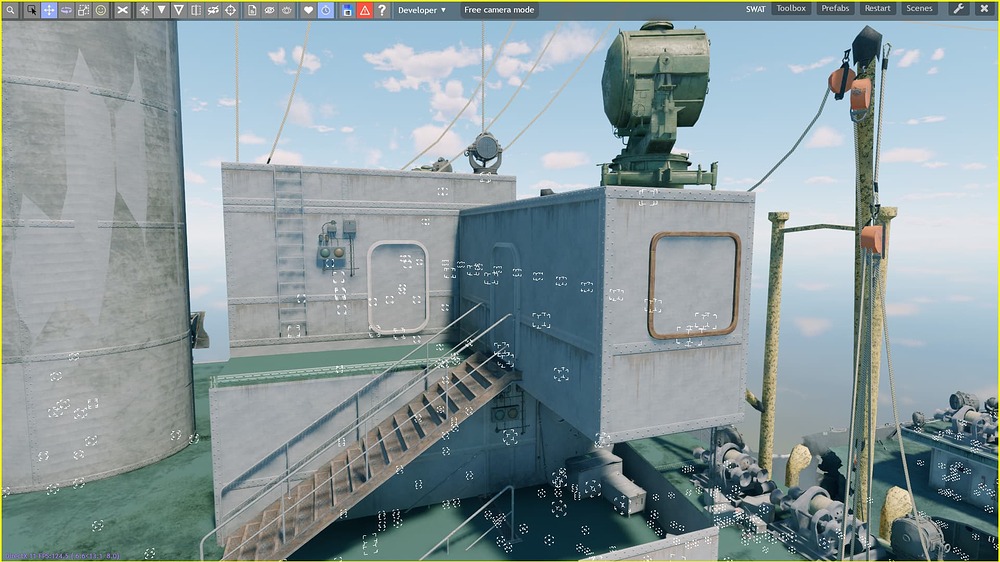Click the magnifier search icon
Screen dimensions: 1000x562
click(x=11, y=10)
